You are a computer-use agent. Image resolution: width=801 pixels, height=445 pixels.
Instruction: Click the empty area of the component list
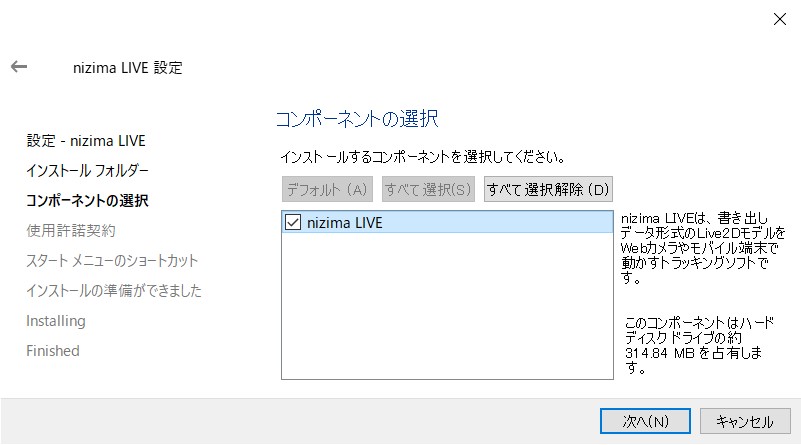[x=446, y=310]
